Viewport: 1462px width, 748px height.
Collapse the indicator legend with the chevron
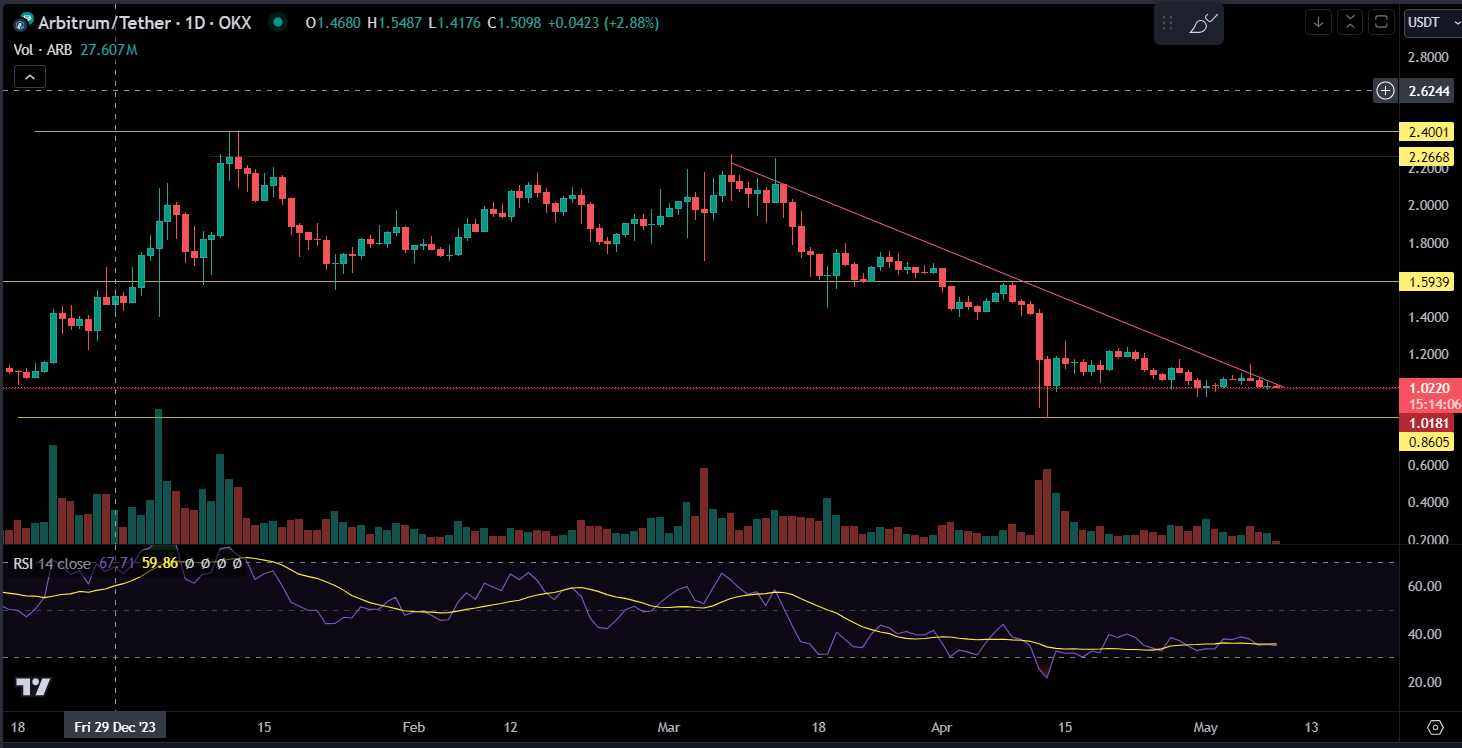(29, 76)
